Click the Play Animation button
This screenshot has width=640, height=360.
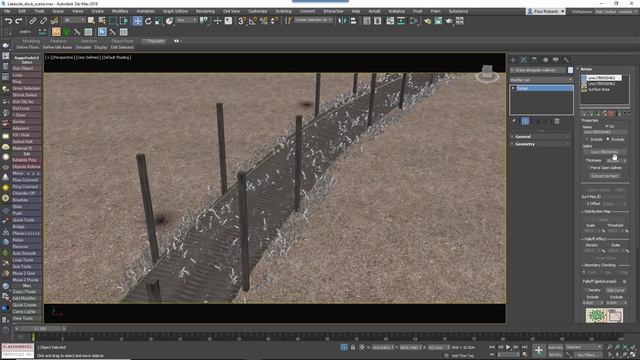[508, 347]
